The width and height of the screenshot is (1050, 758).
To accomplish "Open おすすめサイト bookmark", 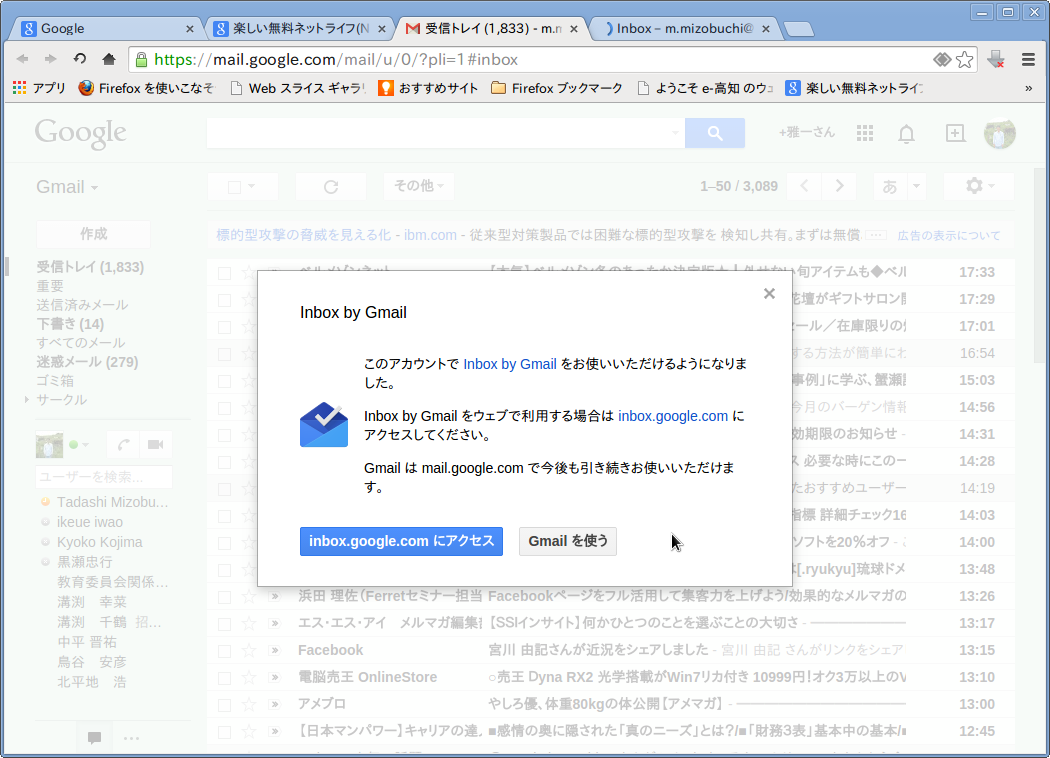I will pos(429,88).
